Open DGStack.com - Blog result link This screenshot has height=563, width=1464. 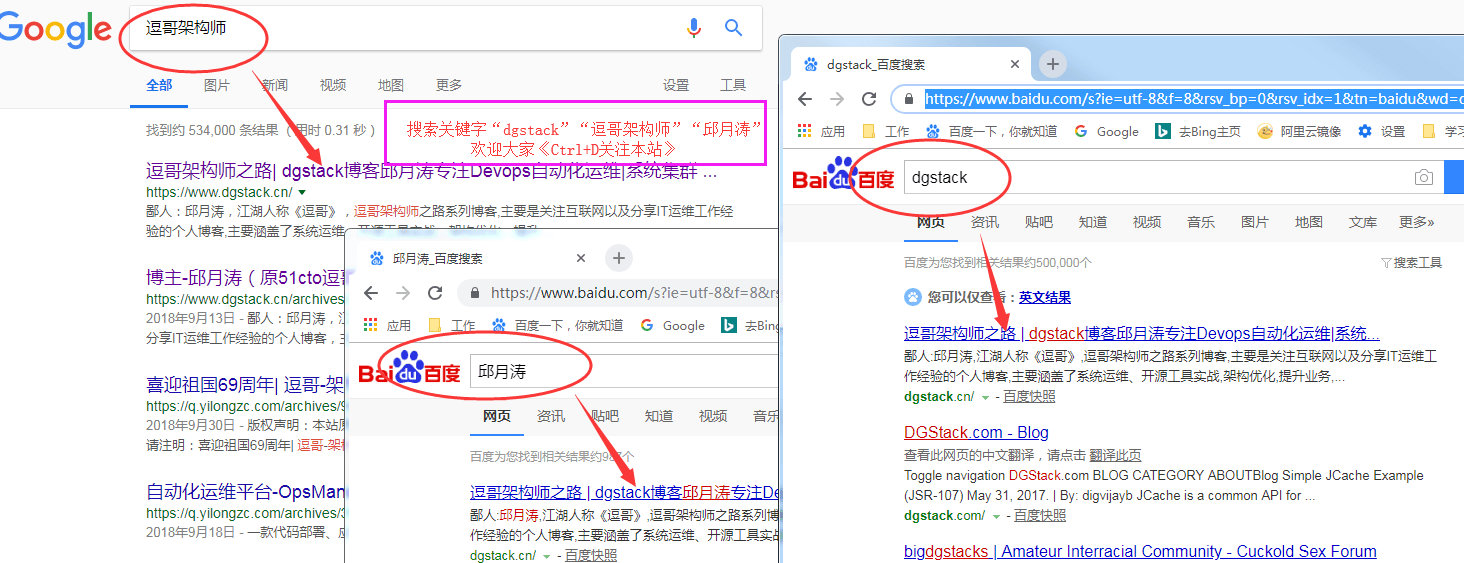tap(976, 432)
